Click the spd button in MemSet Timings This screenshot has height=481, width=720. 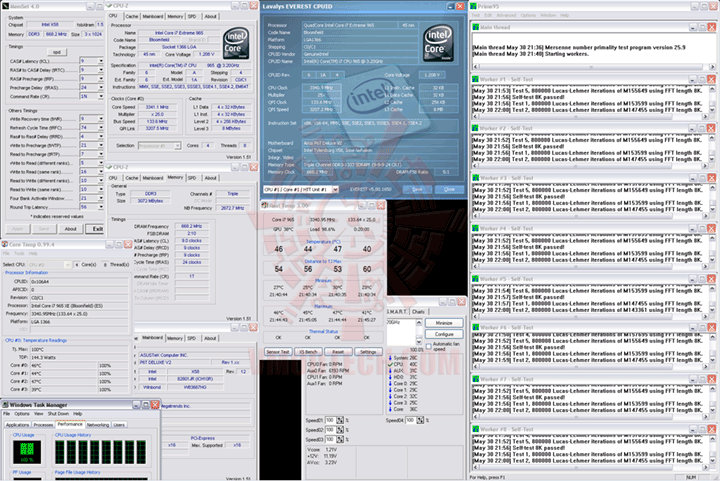click(56, 51)
